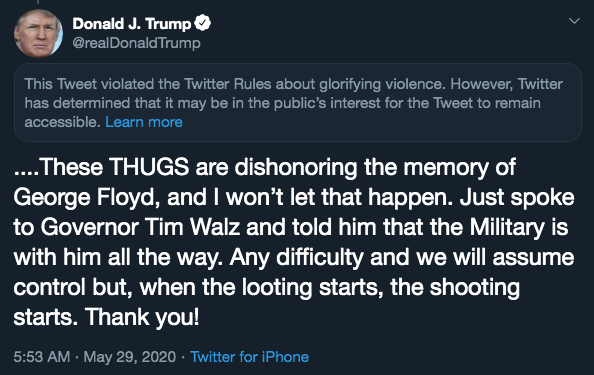Screen dimensions: 594x375
Task: Click "Twitter Rules" in the notice
Action: pyautogui.click(x=228, y=84)
